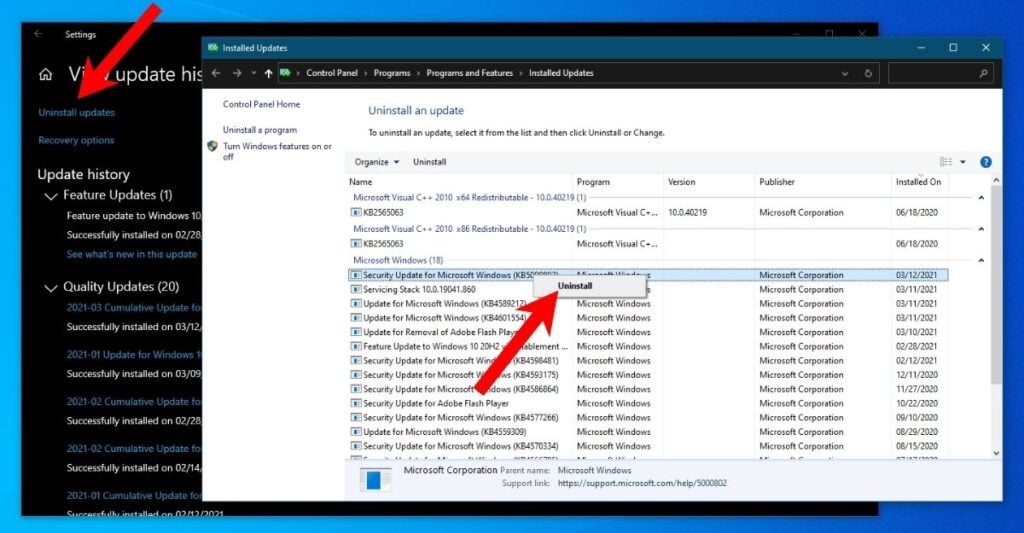Open Recovery options link in Settings
The image size is (1024, 533).
[x=76, y=140]
